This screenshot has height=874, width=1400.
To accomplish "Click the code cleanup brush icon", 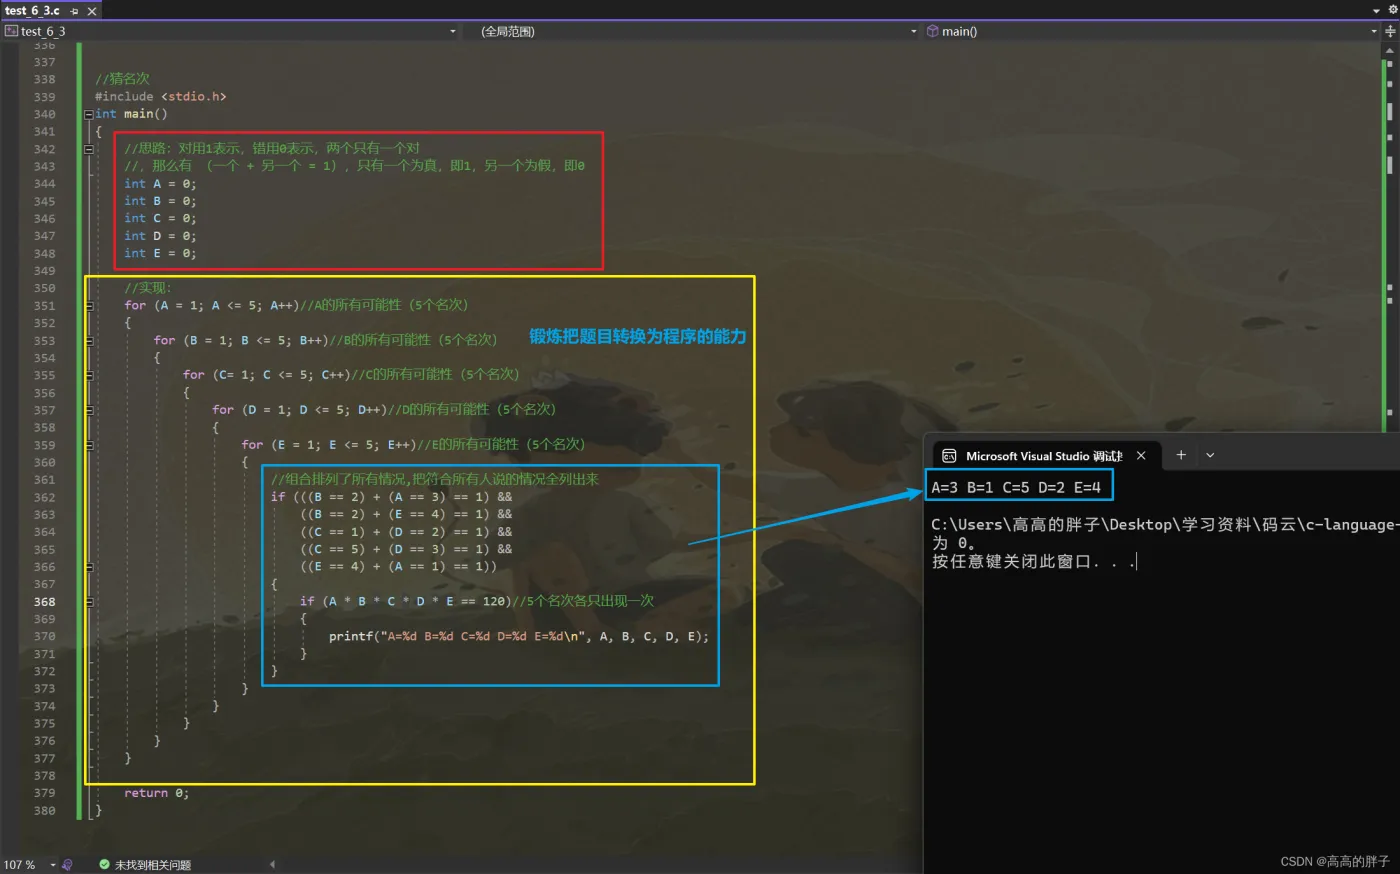I will (x=67, y=865).
